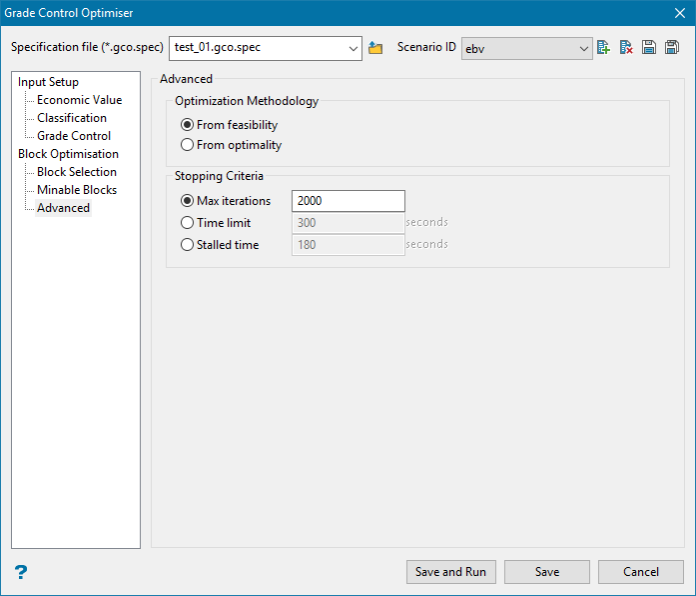Select Grade Control in the tree
Viewport: 696px width, 596px height.
coord(74,136)
